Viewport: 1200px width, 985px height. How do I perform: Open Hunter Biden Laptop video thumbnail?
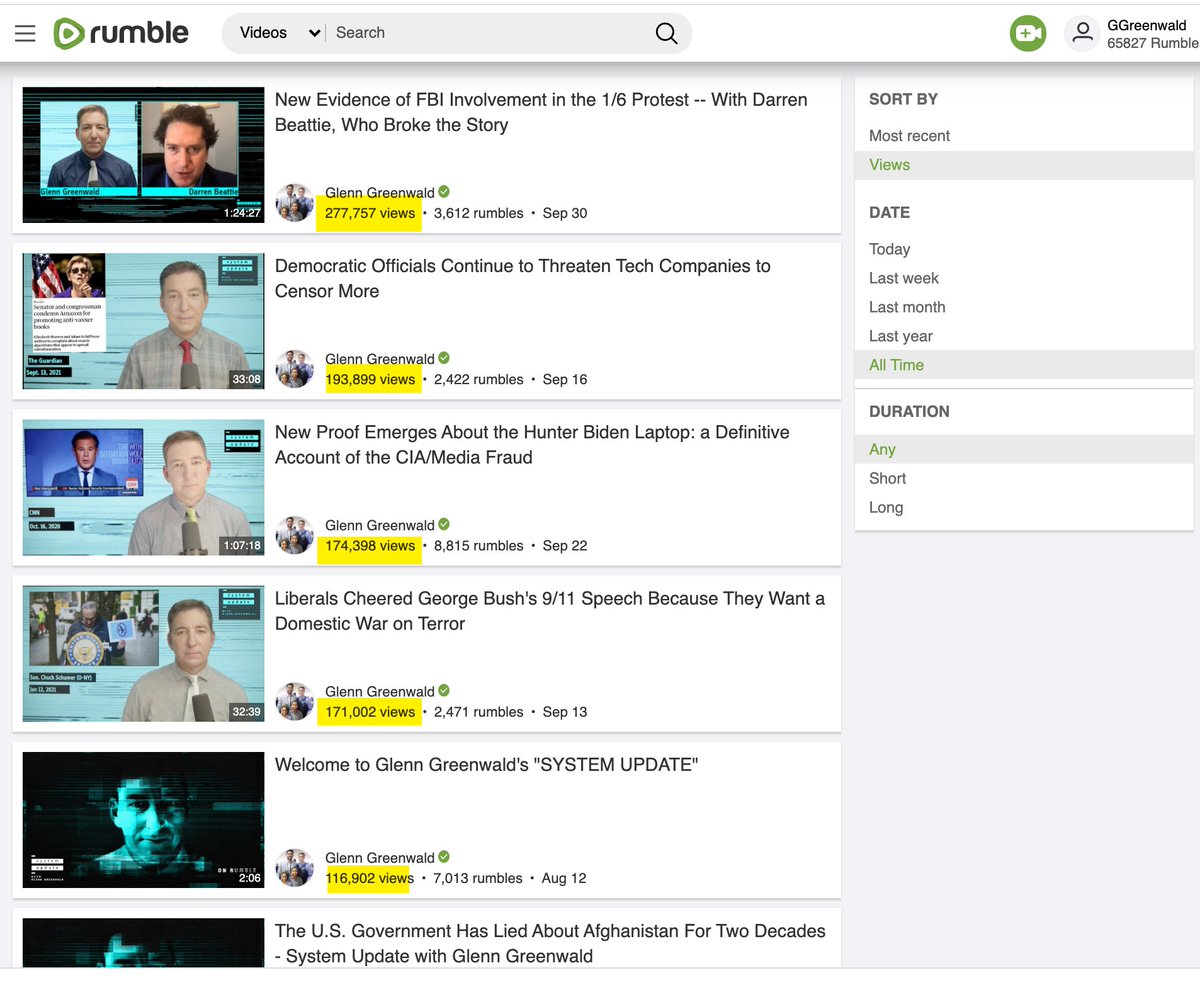click(x=143, y=487)
